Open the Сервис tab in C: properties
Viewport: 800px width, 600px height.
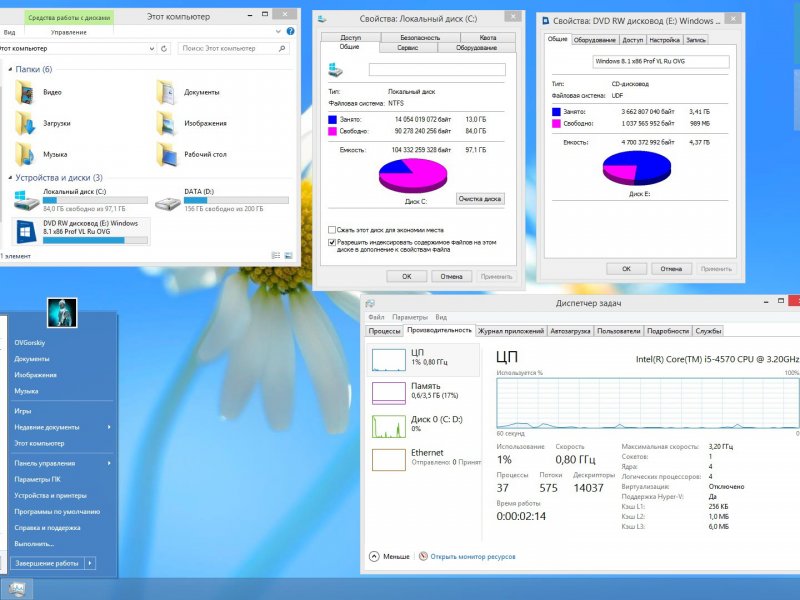pos(408,47)
